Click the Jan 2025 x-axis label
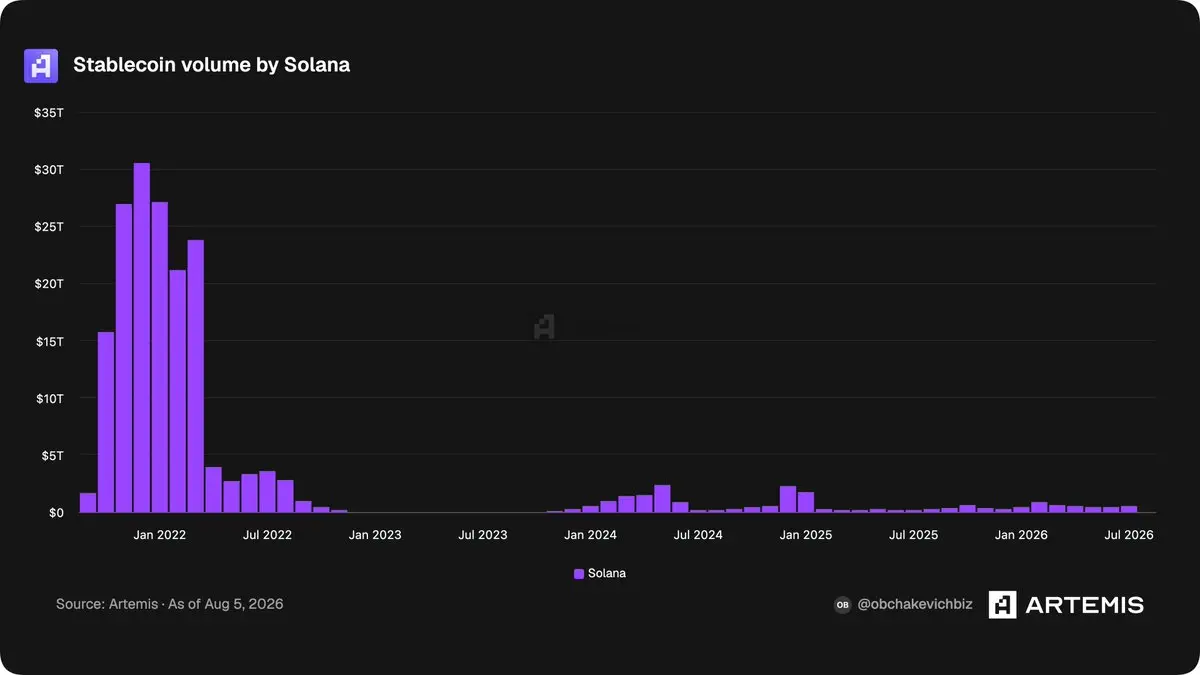 [x=806, y=535]
